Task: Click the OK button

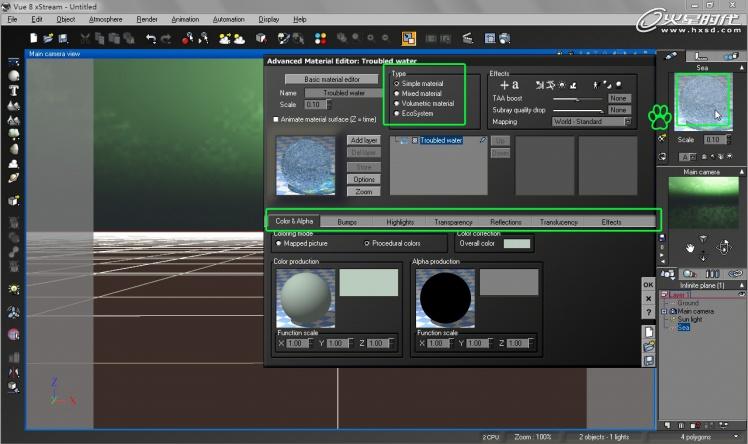Action: 648,285
